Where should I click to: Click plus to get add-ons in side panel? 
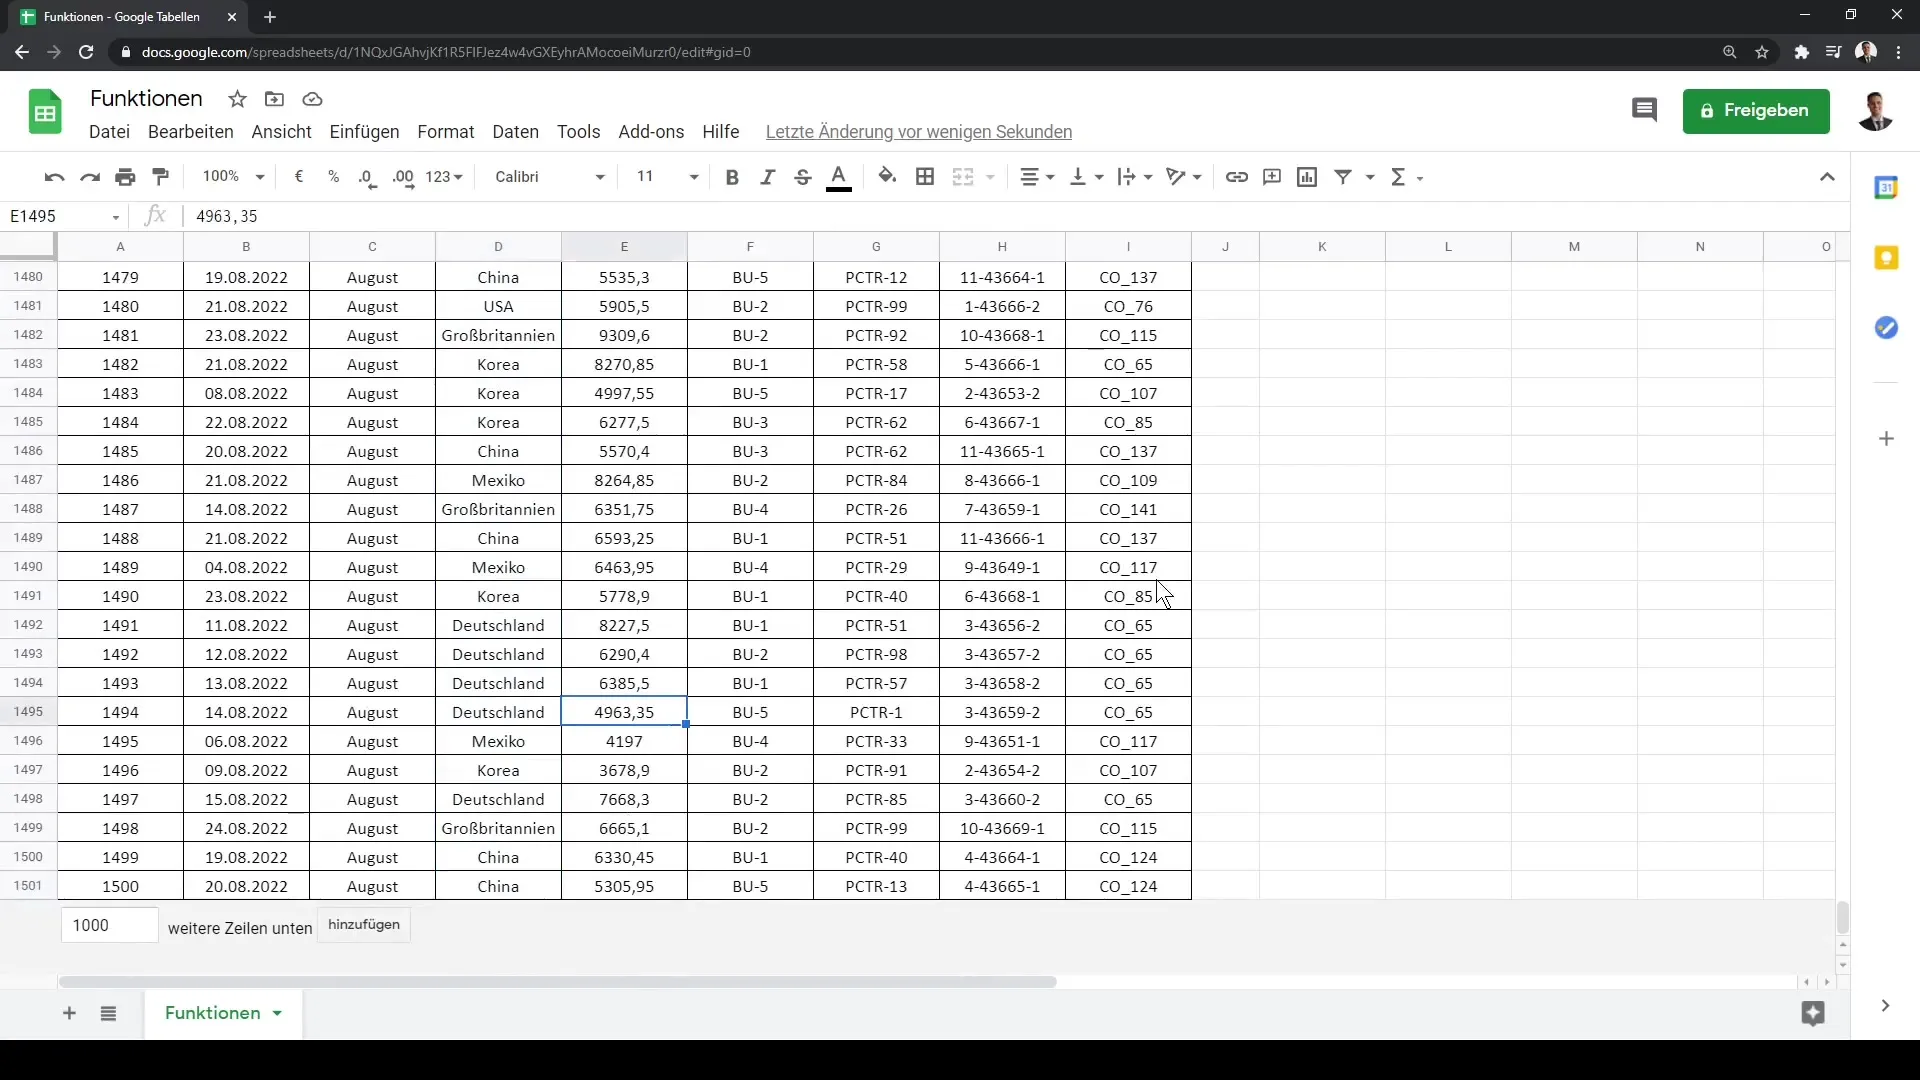1886,439
